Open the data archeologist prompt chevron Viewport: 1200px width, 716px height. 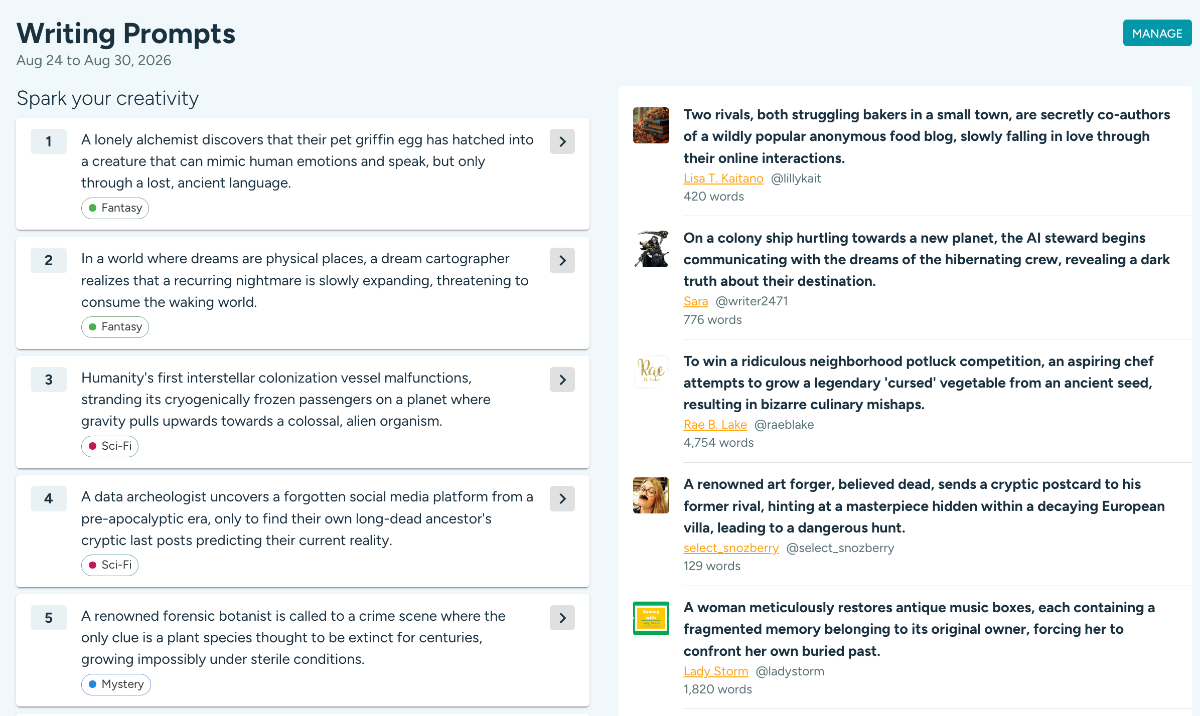tap(562, 499)
